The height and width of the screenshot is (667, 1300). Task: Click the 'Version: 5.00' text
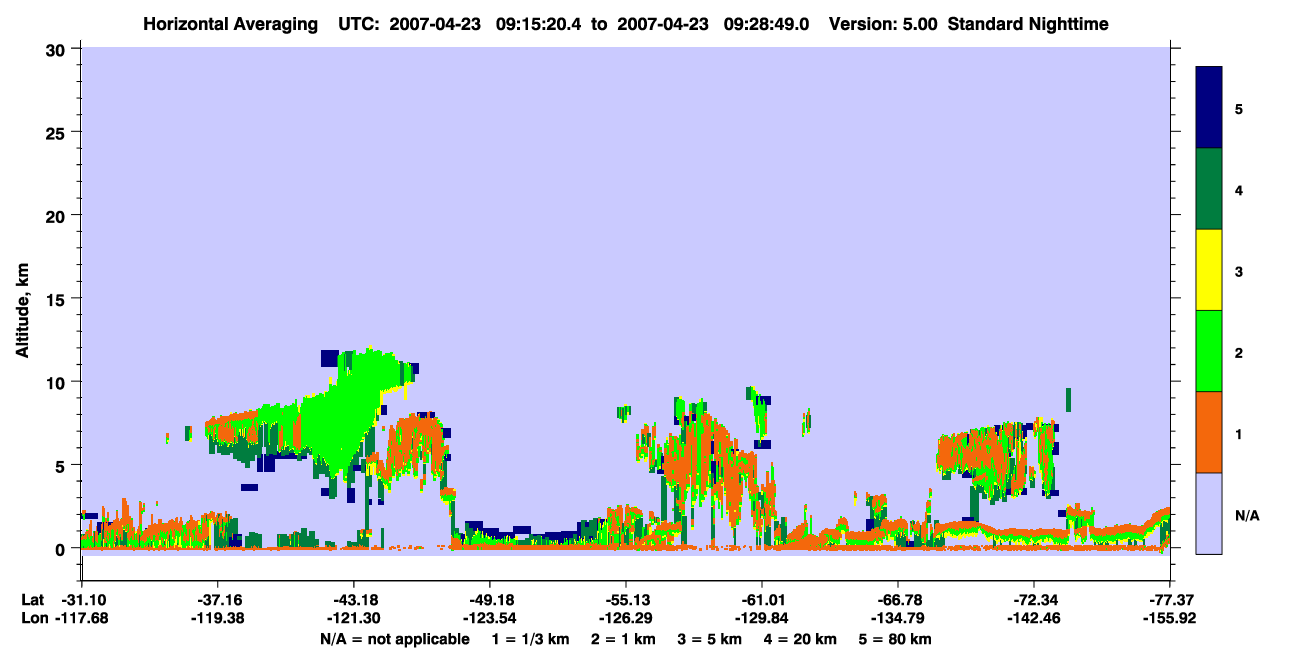881,23
